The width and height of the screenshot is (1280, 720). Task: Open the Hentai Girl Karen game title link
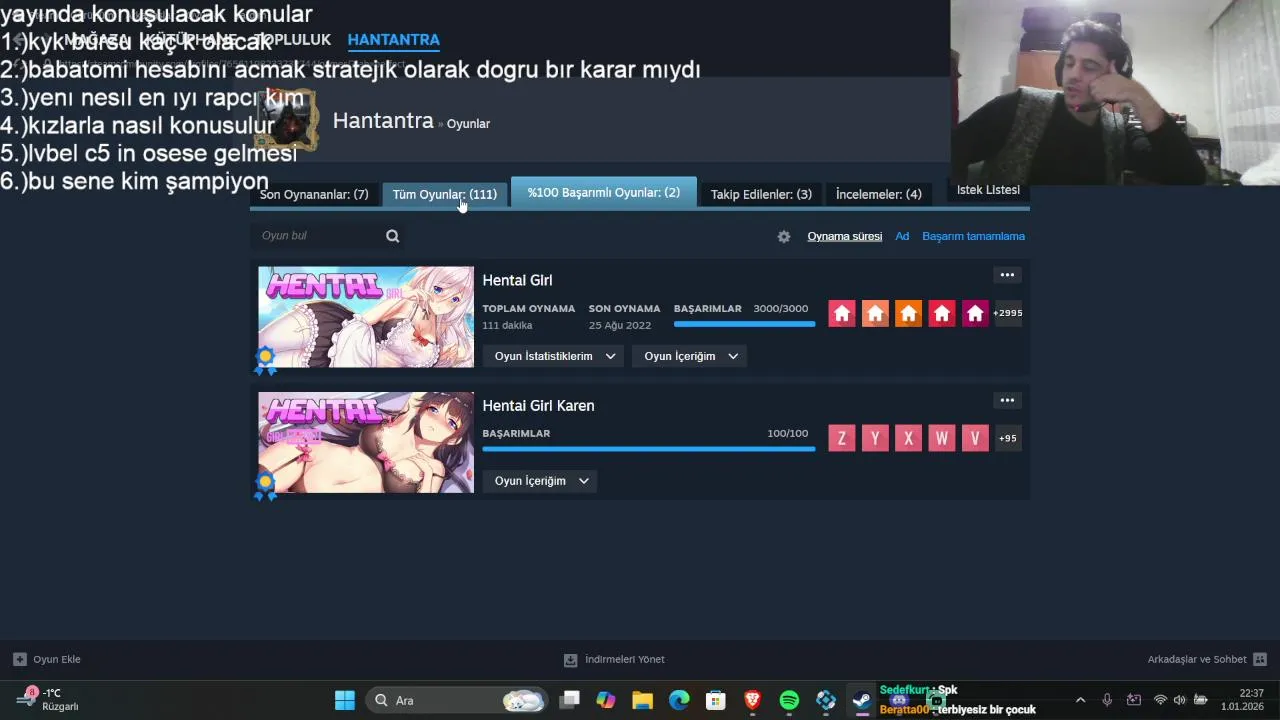point(538,406)
